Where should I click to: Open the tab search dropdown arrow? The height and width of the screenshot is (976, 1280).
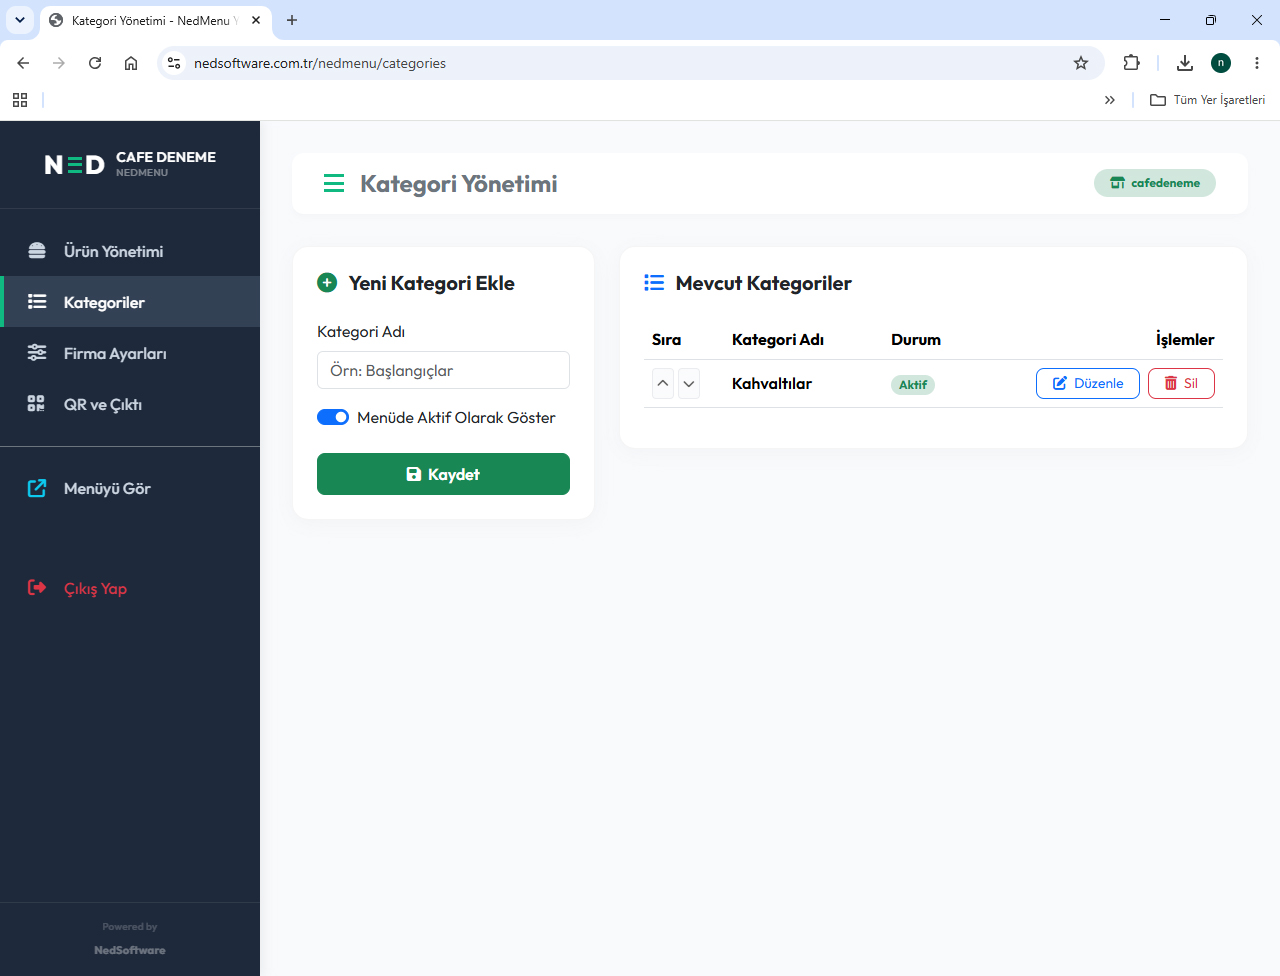pyautogui.click(x=20, y=20)
